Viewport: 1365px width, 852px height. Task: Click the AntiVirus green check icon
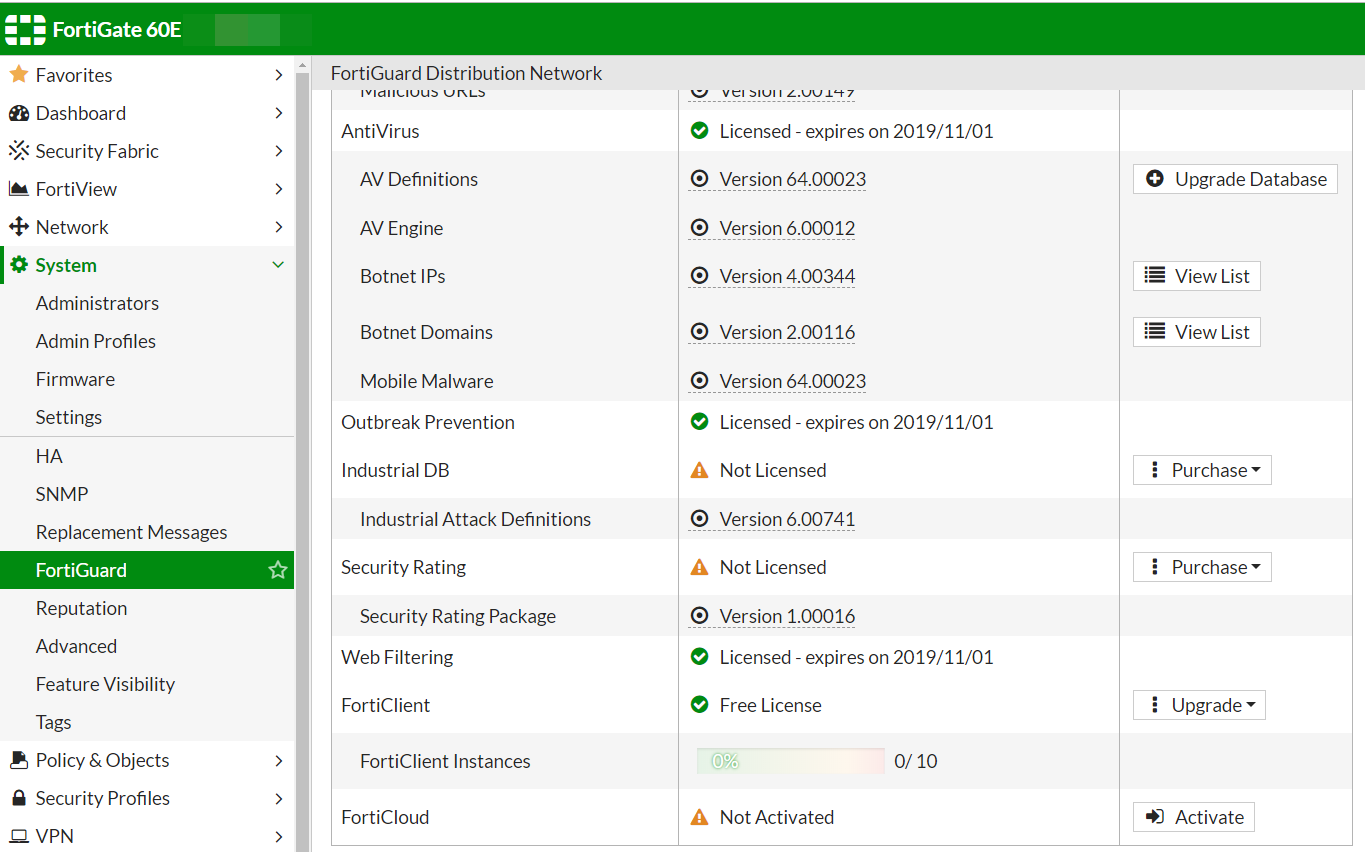[700, 131]
